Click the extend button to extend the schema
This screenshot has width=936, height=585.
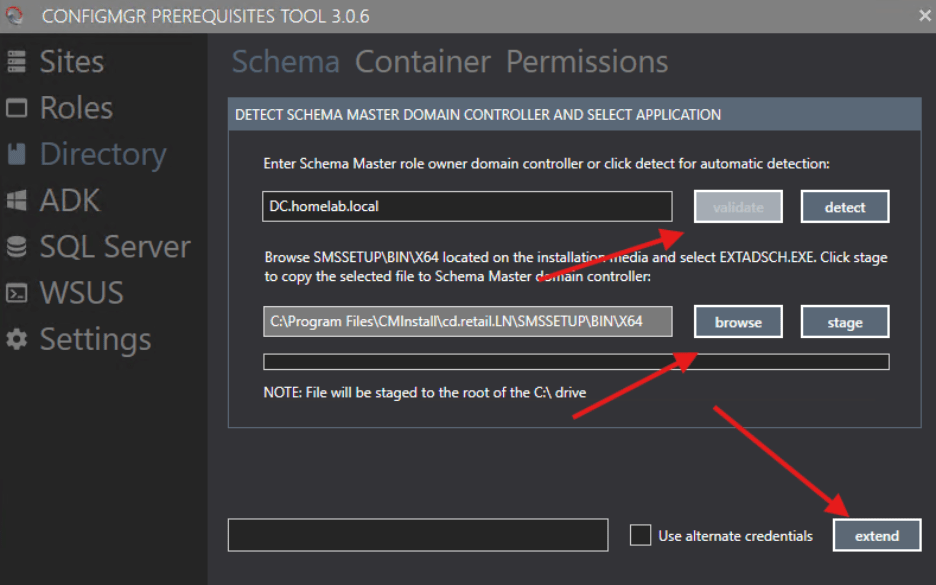point(877,535)
